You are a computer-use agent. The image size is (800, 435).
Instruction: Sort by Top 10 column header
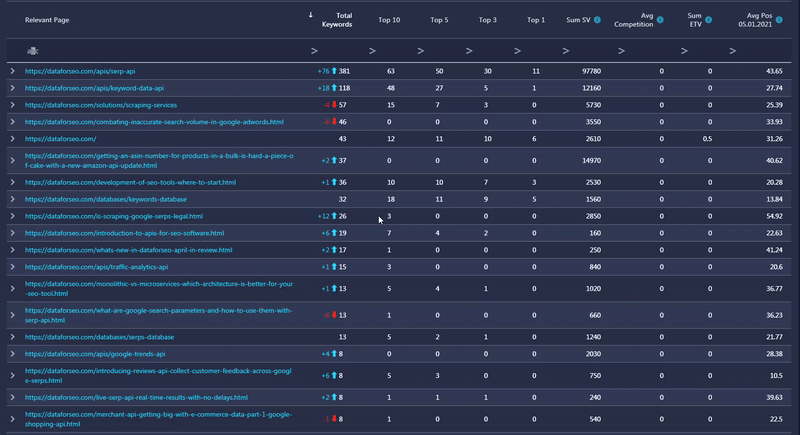(389, 20)
